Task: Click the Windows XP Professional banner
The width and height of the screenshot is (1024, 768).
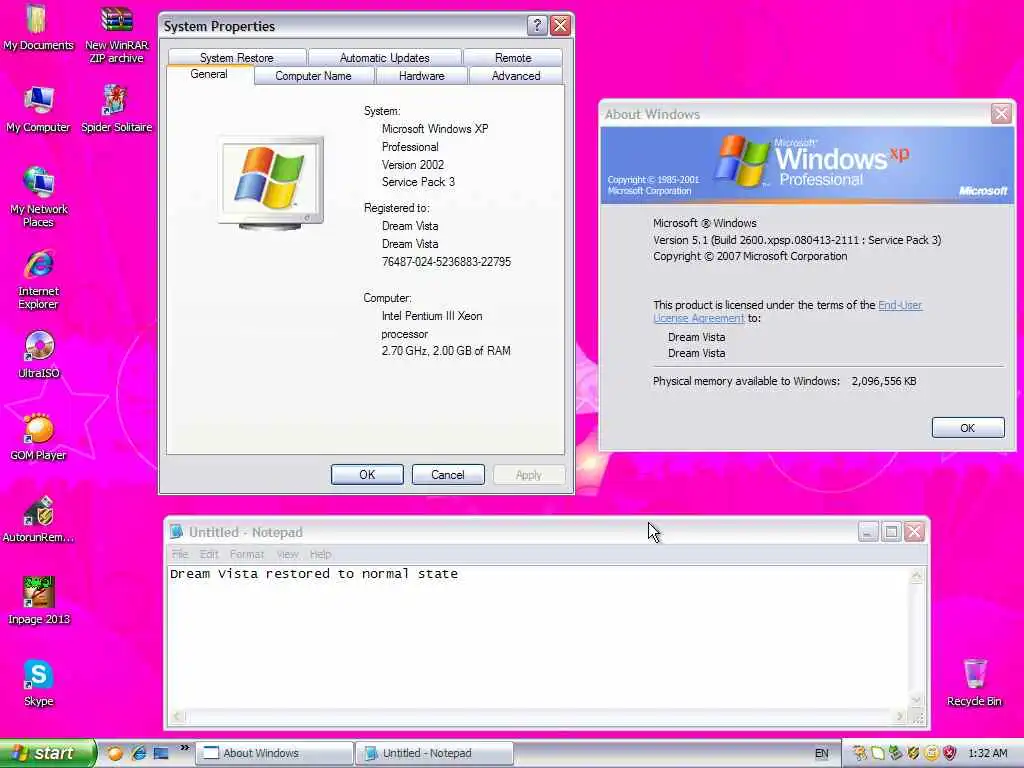Action: coord(808,165)
